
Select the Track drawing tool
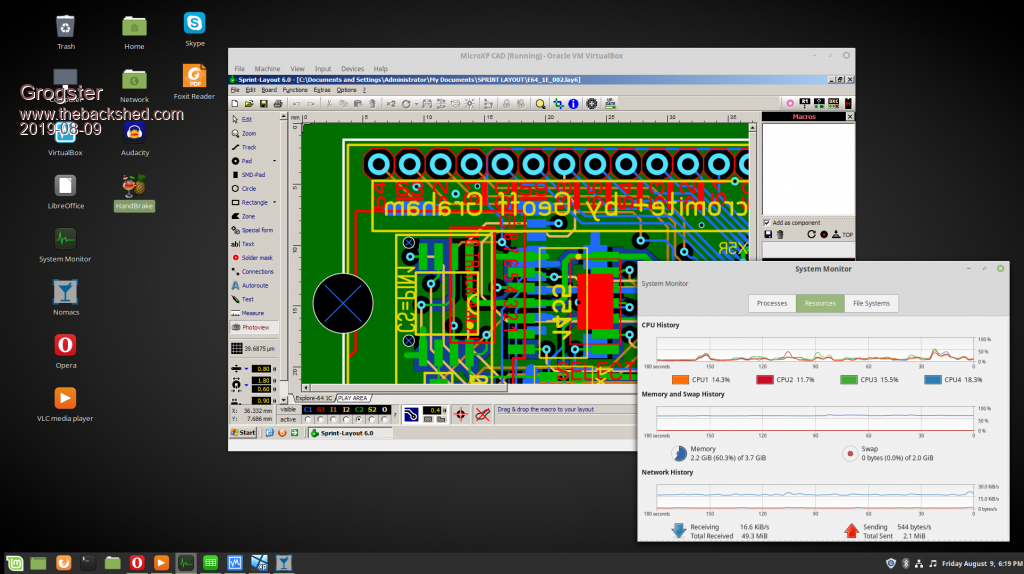[x=248, y=147]
